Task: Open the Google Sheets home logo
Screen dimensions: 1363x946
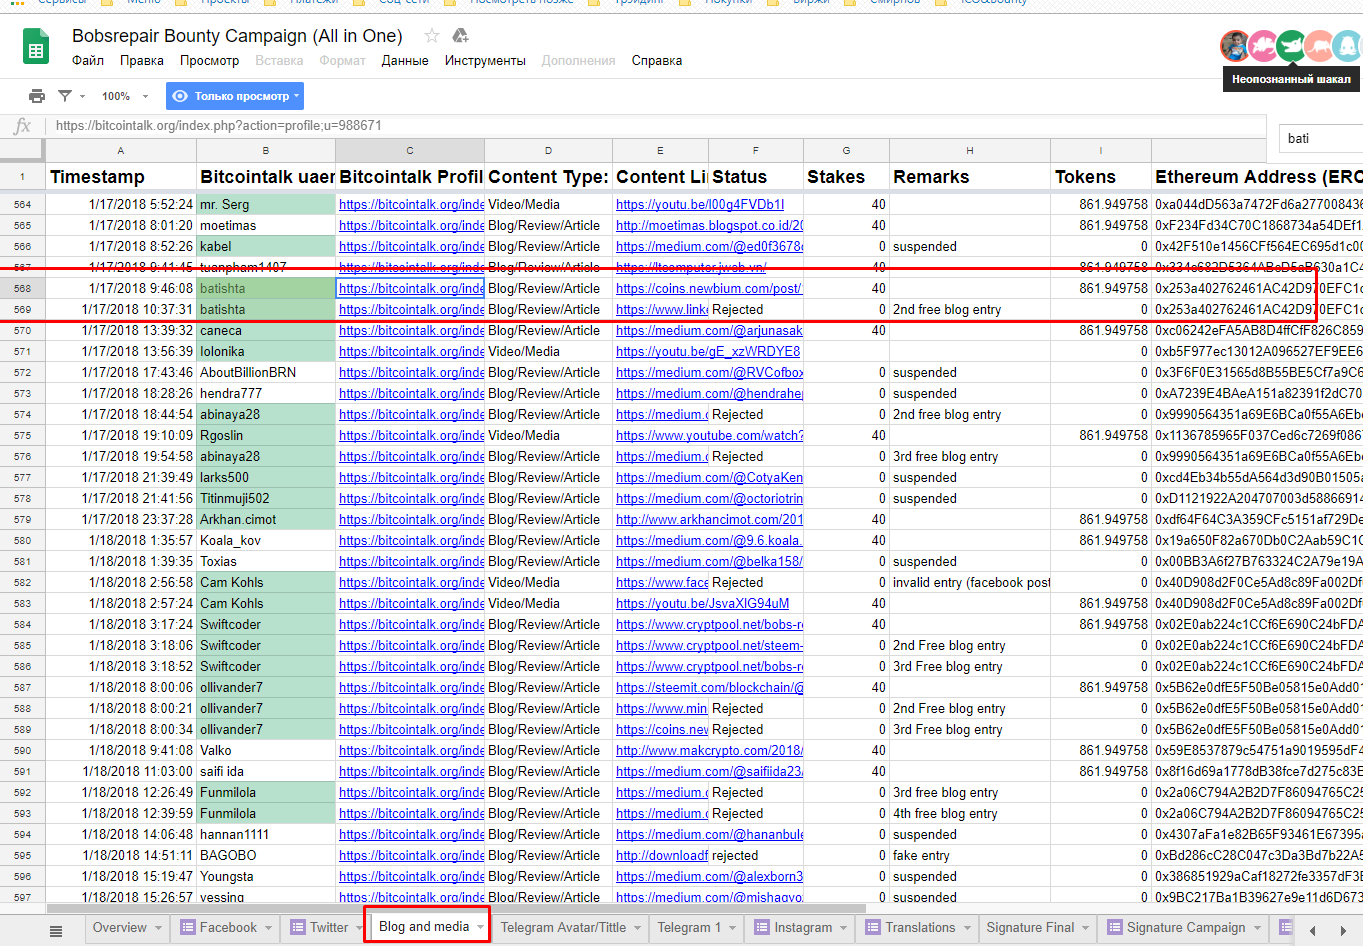Action: (36, 47)
